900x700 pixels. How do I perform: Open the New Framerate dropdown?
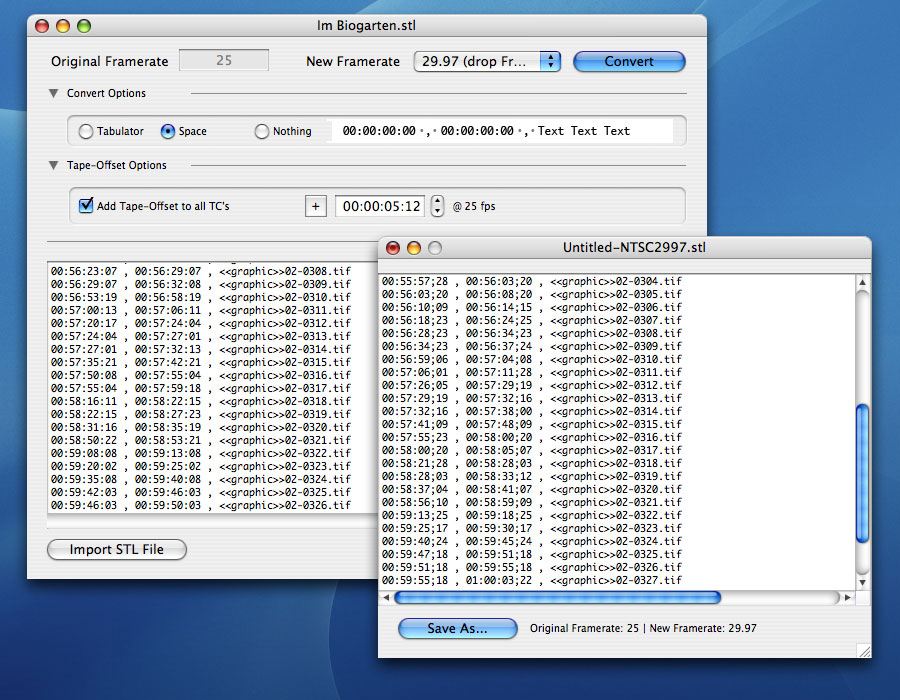(487, 61)
